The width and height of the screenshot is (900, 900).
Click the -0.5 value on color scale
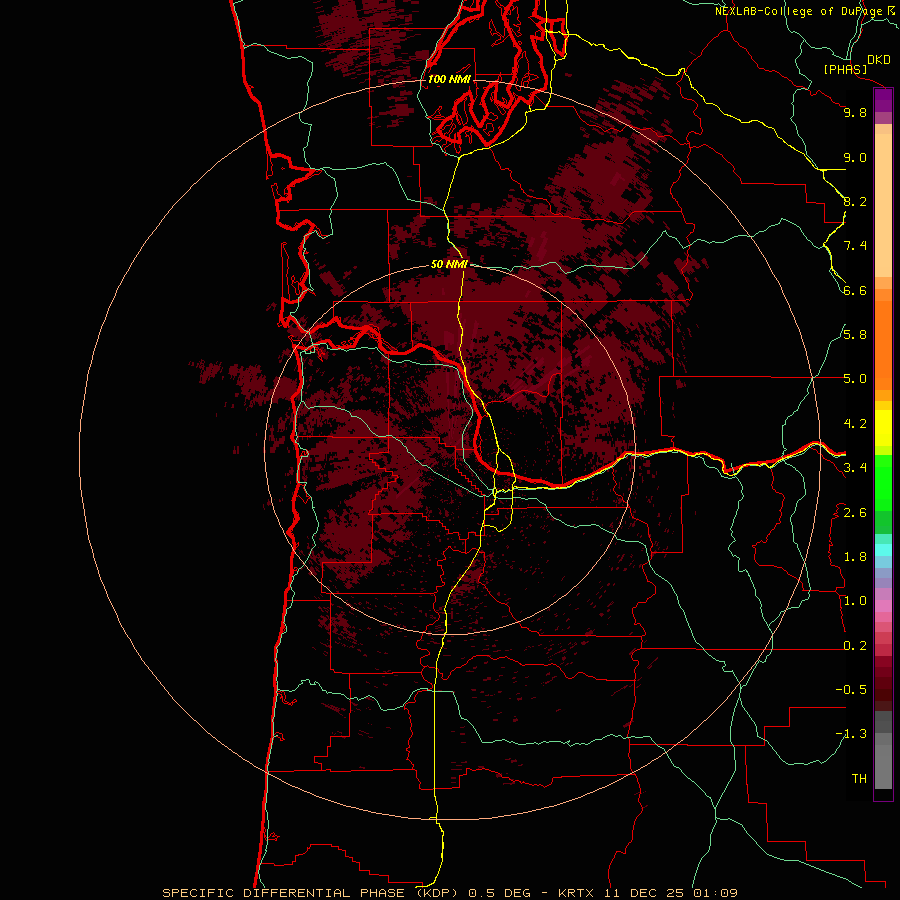pos(851,690)
